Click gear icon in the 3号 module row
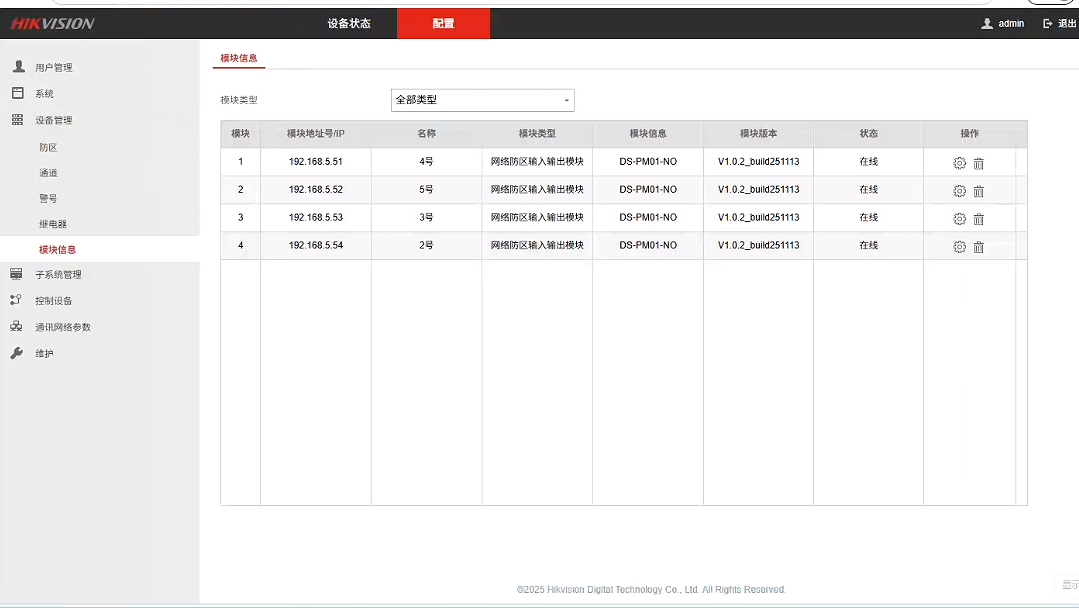This screenshot has height=608, width=1079. click(959, 219)
